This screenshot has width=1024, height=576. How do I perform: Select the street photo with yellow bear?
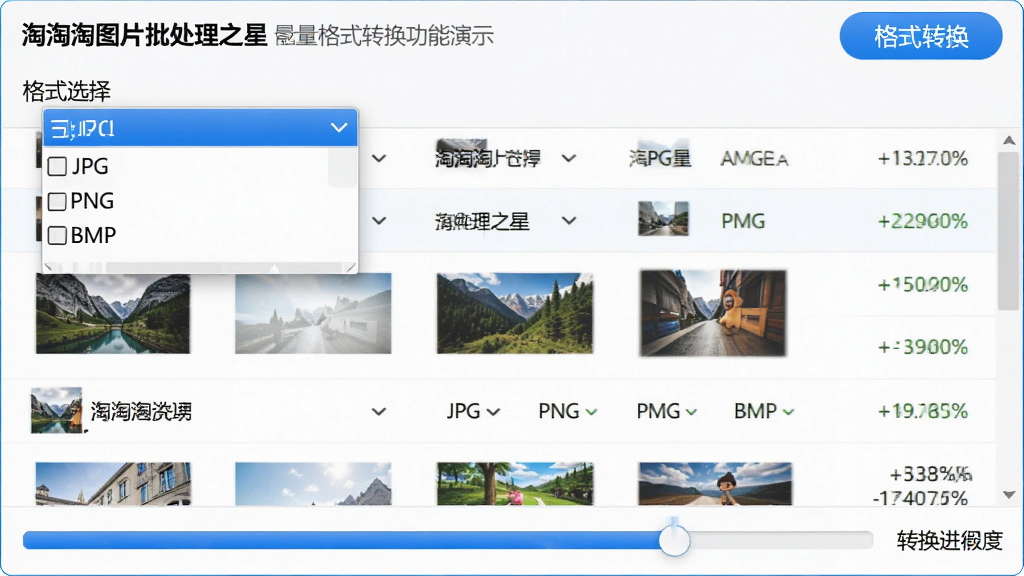click(713, 313)
